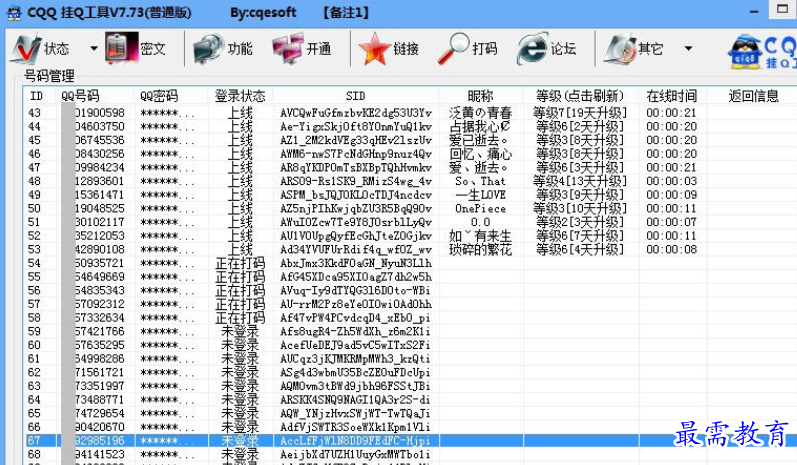Screen dimensions: 797x465
Task: Select QQ number 54649669 in row 55
Action: click(100, 277)
